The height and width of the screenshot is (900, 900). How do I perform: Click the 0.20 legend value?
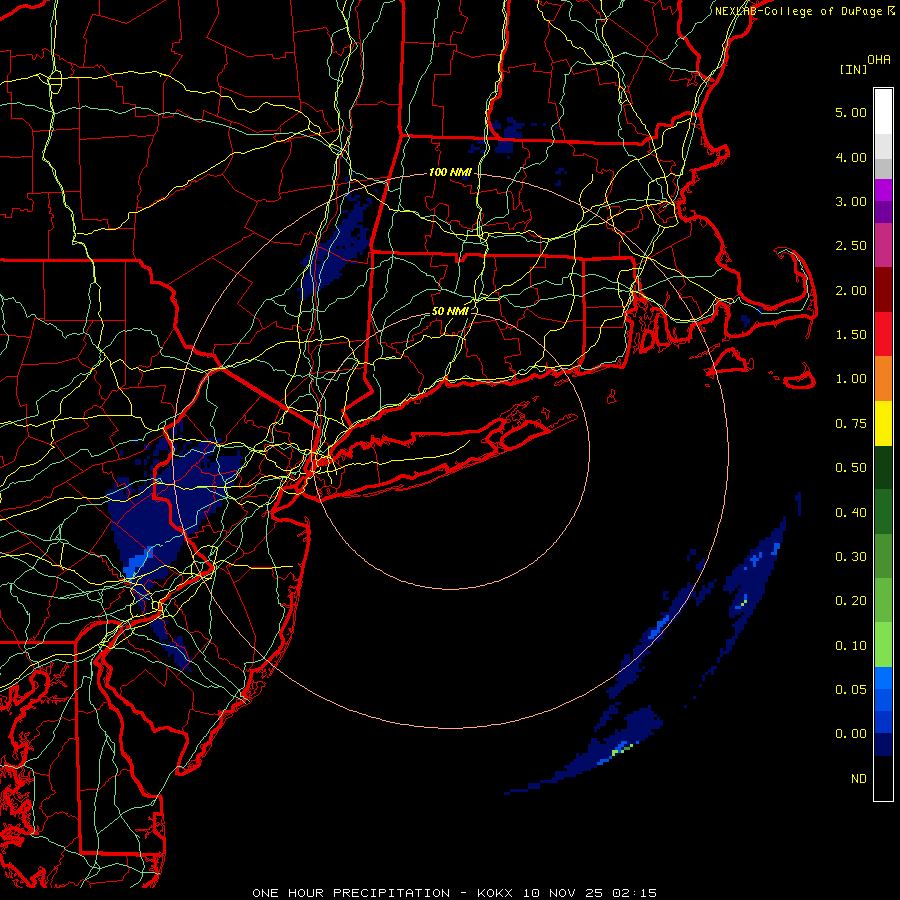[x=851, y=601]
